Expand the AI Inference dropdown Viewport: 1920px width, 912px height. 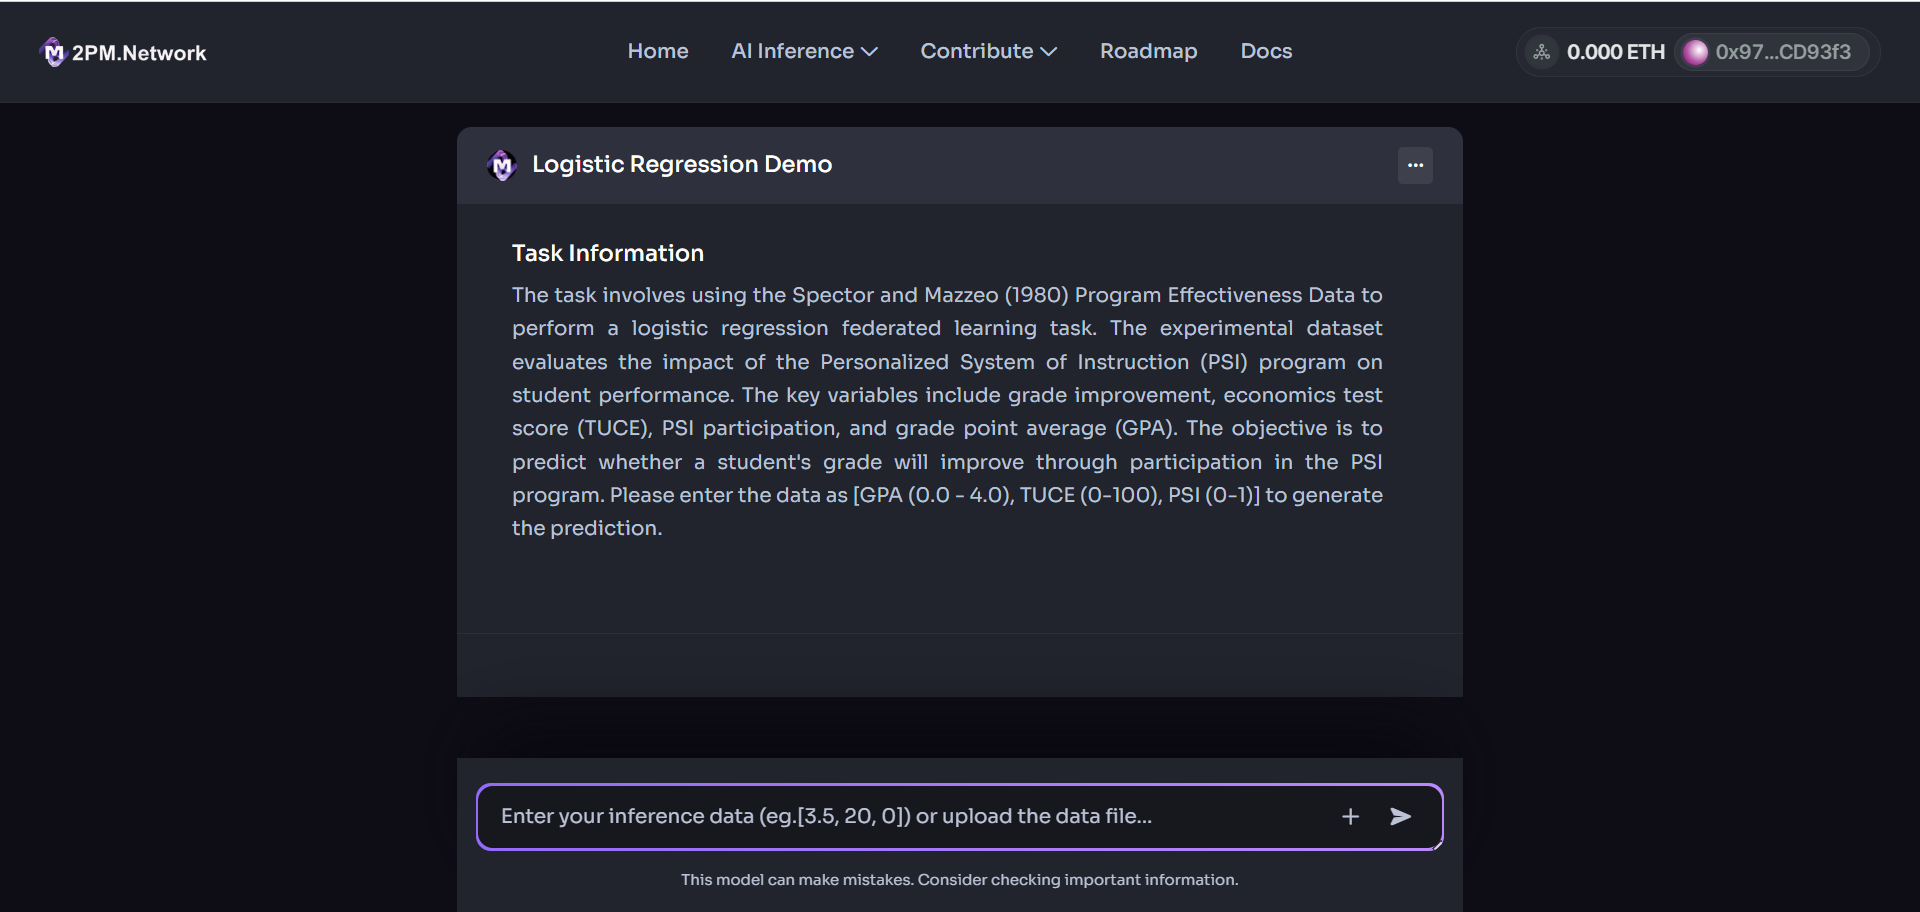(804, 51)
